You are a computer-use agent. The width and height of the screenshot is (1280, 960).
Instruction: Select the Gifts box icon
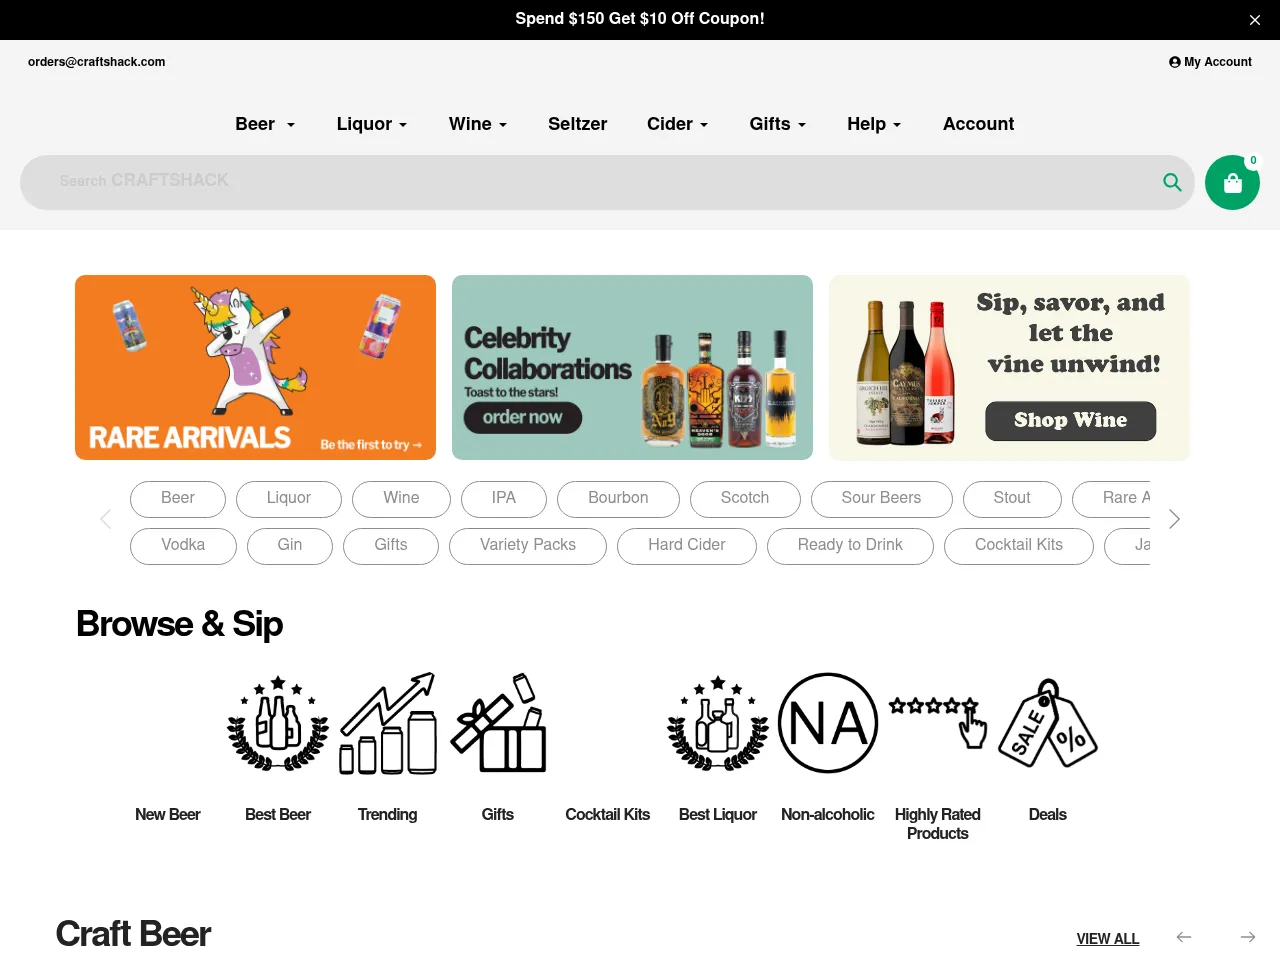pyautogui.click(x=498, y=723)
